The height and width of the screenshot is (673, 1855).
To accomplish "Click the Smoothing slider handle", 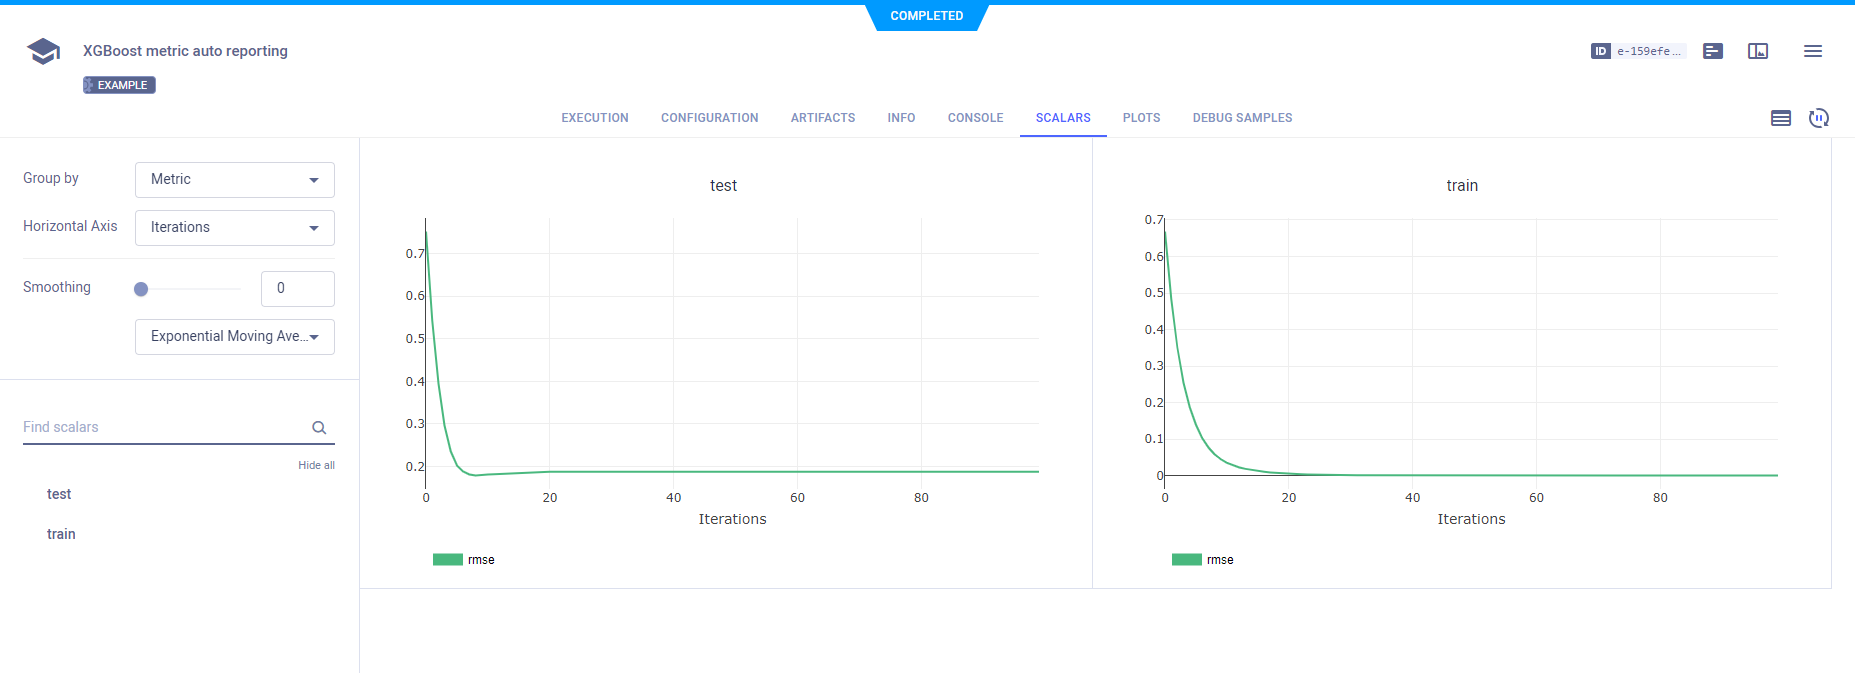I will click(141, 289).
